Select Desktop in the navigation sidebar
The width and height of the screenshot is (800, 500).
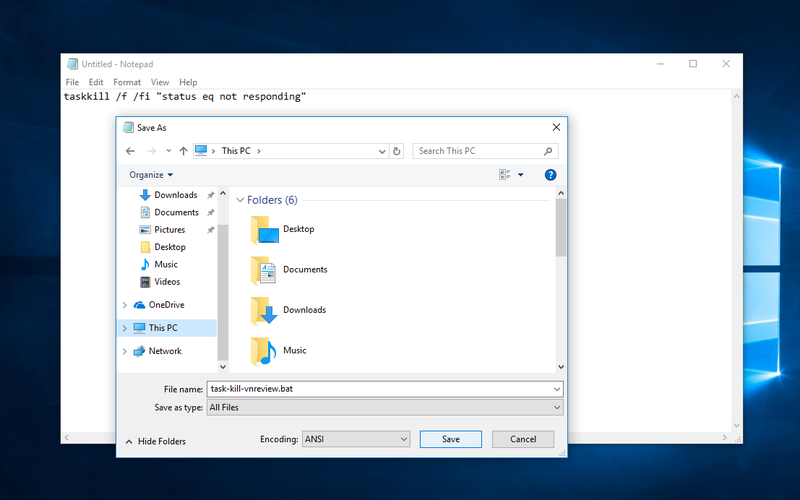[x=169, y=247]
